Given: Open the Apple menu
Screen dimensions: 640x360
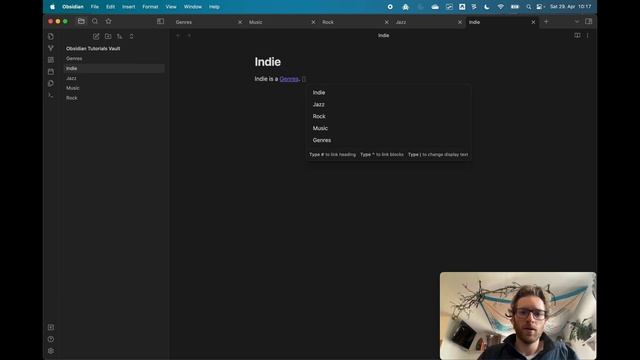Looking at the screenshot, I should pos(52,7).
